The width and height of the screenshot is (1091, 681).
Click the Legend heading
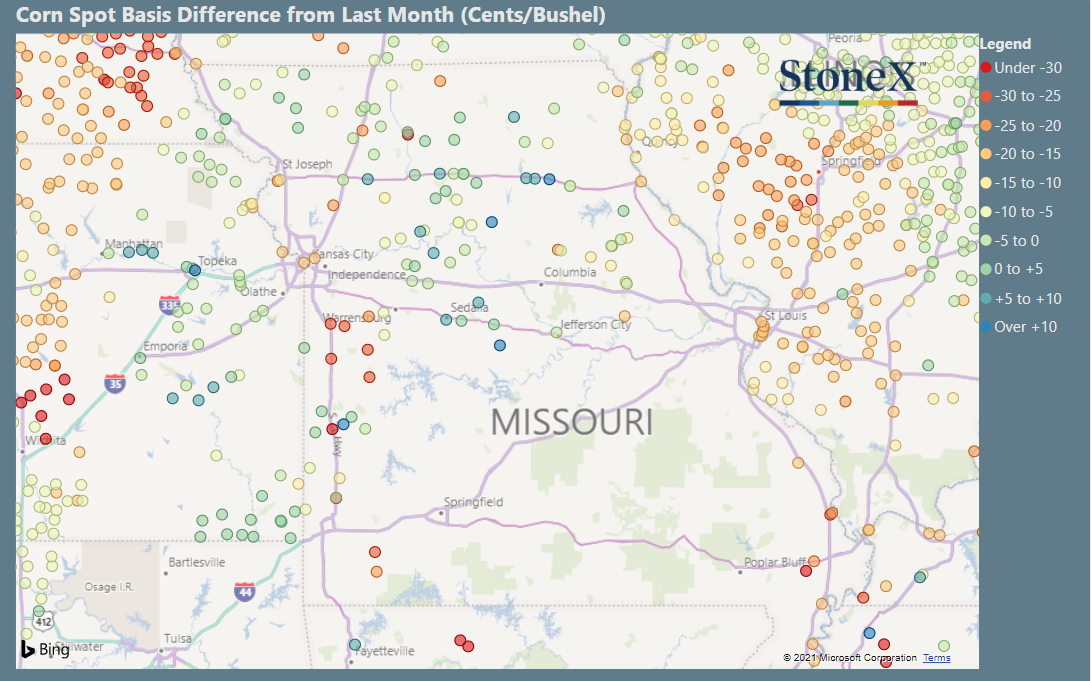pyautogui.click(x=1005, y=44)
